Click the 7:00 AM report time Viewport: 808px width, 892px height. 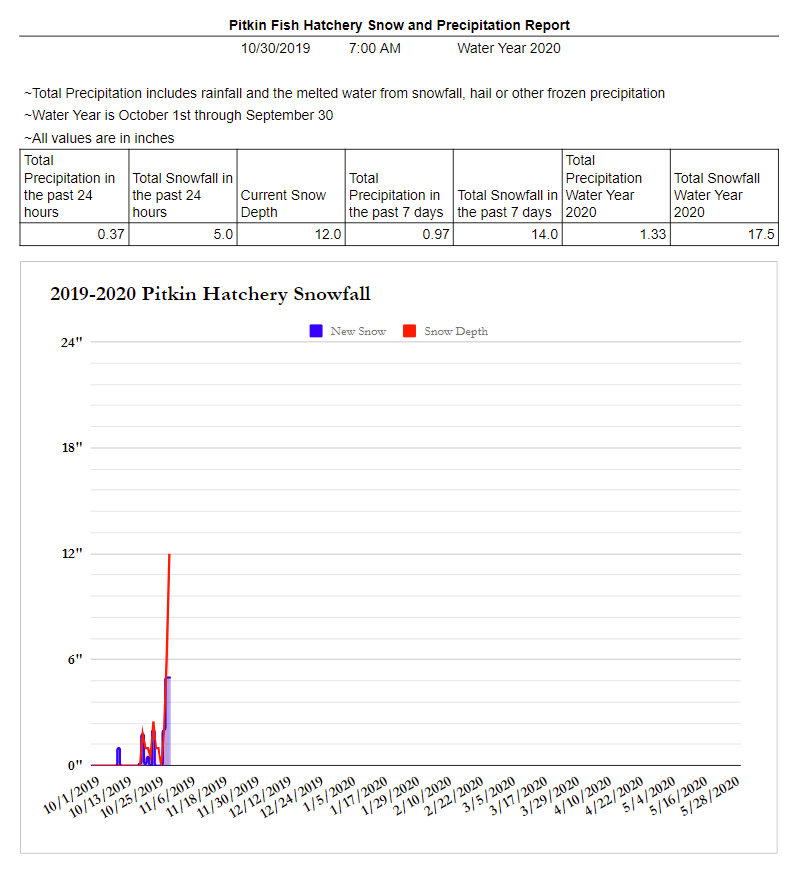[375, 48]
